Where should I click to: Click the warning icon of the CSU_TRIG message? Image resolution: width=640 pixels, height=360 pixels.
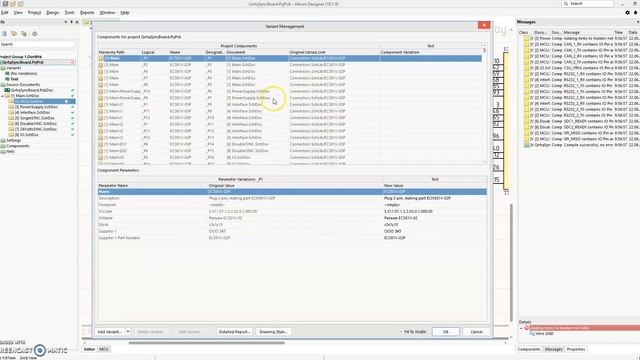527,68
